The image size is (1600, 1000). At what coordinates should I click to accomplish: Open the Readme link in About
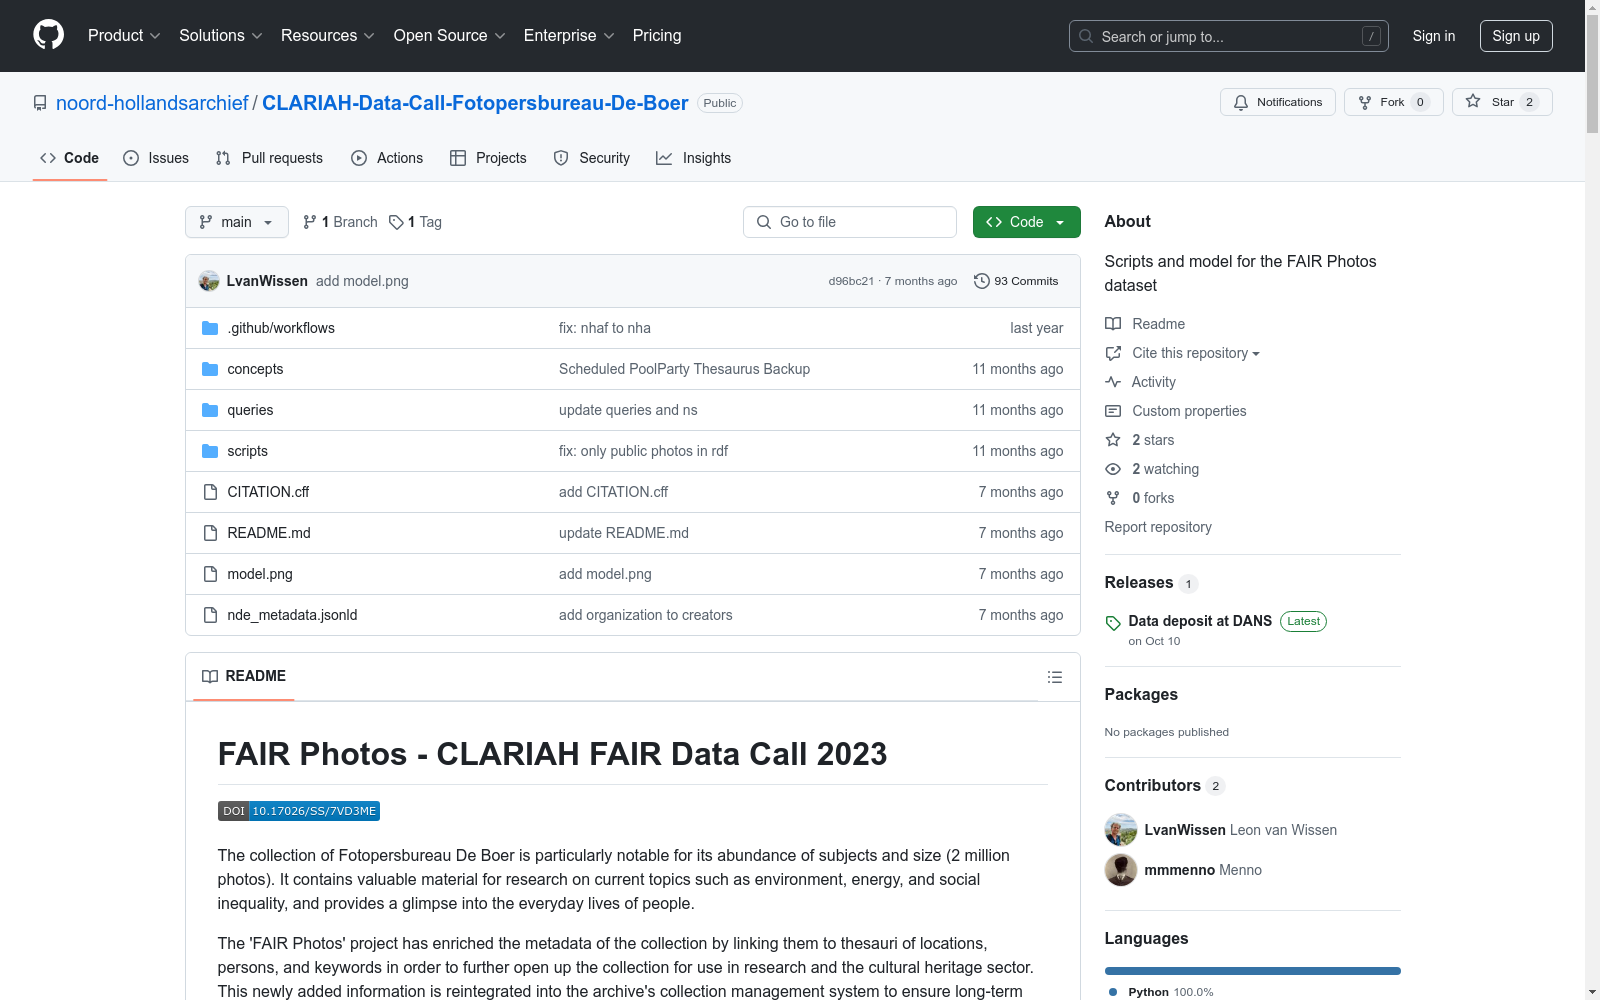pyautogui.click(x=1158, y=324)
